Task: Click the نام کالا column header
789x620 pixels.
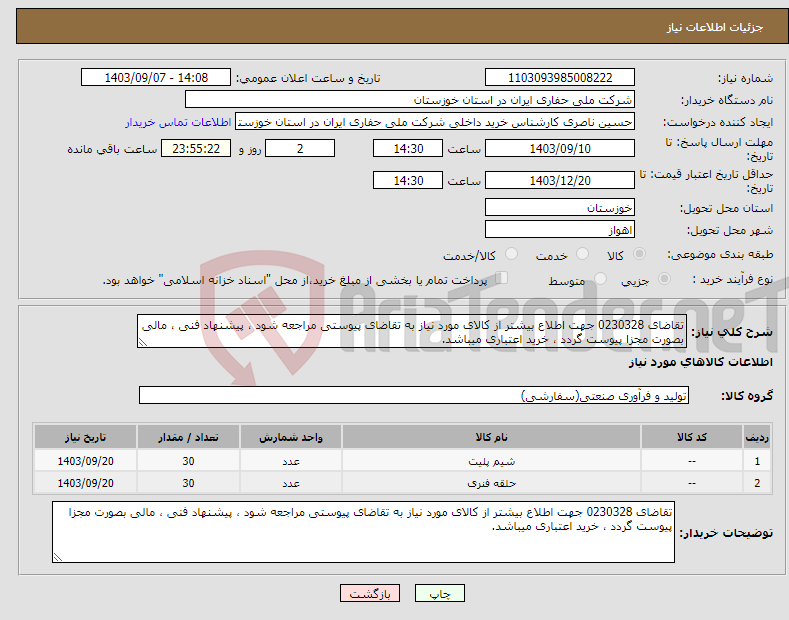Action: point(491,437)
